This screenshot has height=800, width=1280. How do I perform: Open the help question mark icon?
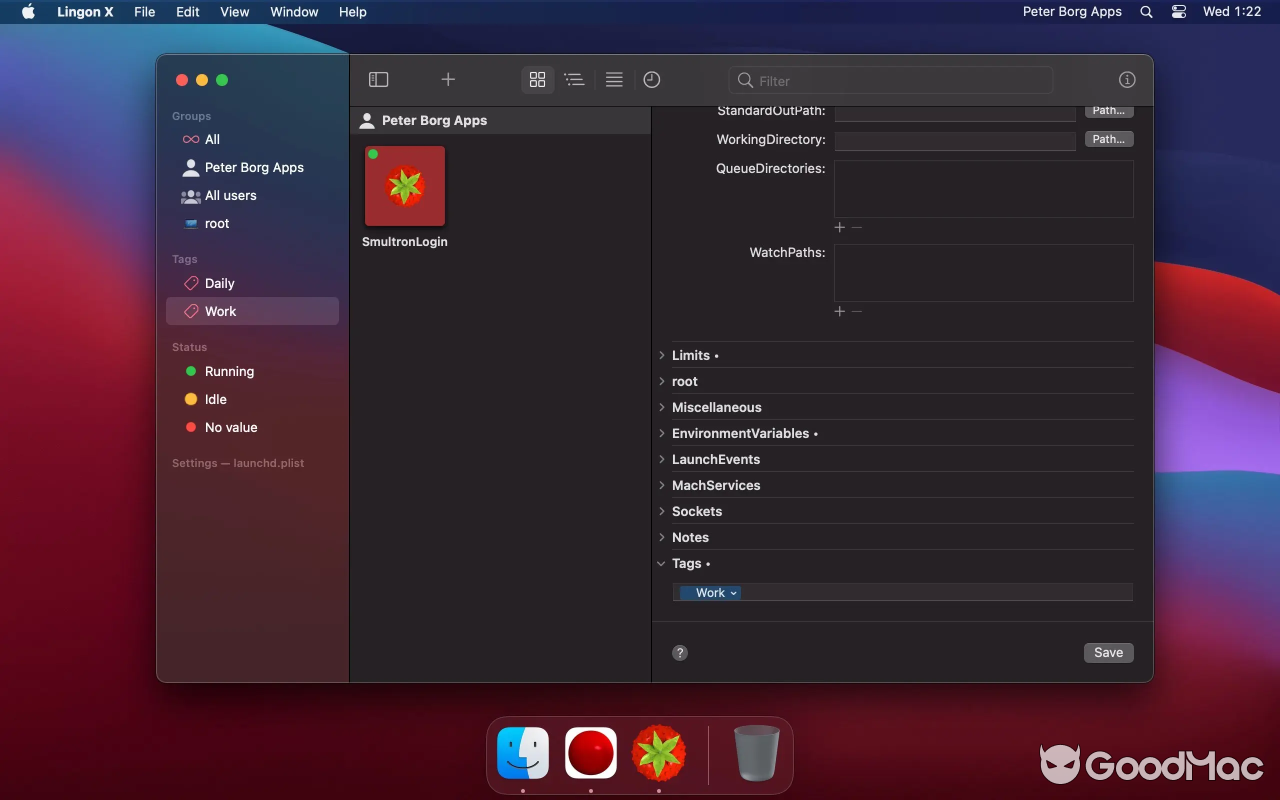pos(680,652)
